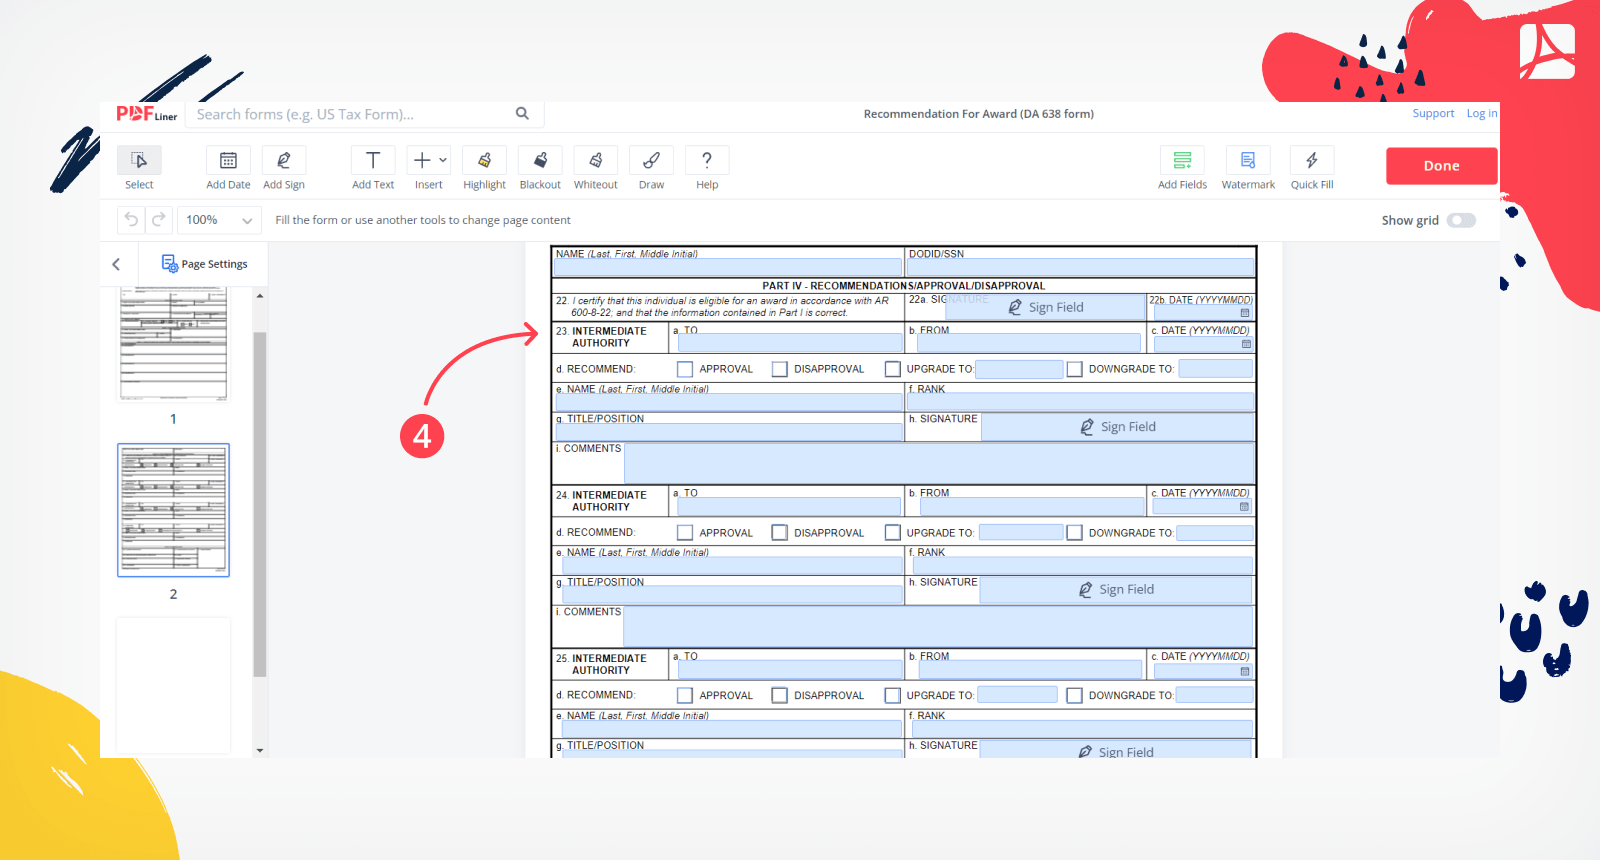Click section 24 COMMENTS field
The height and width of the screenshot is (860, 1600).
coord(938,627)
